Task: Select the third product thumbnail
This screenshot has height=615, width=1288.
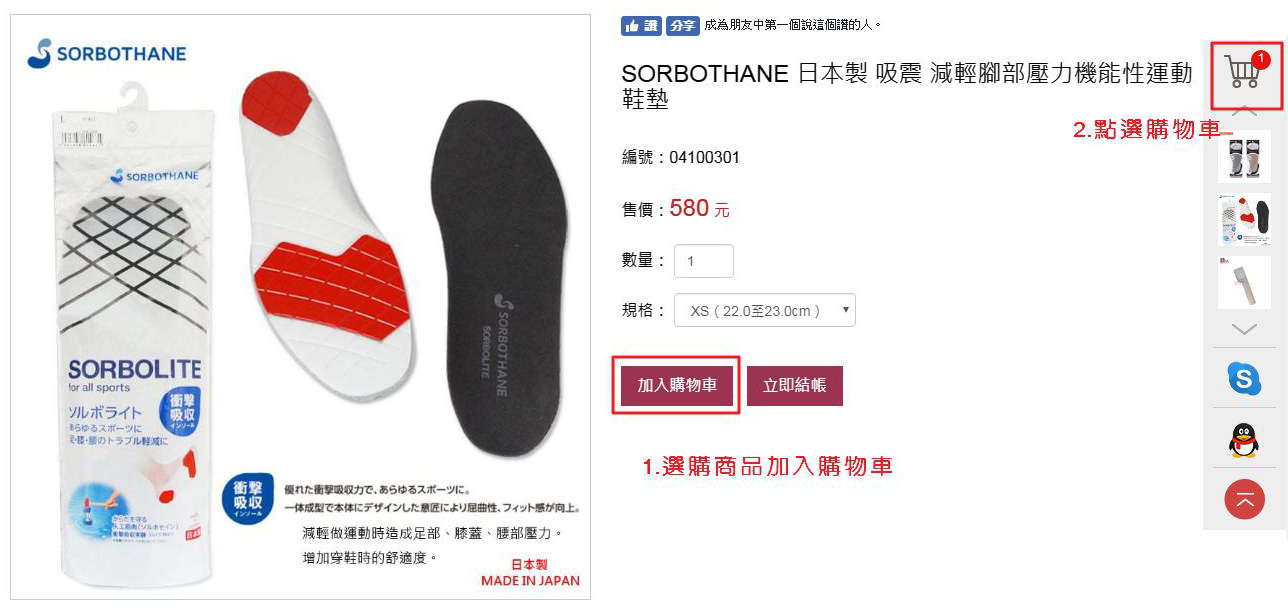Action: coord(1244,283)
